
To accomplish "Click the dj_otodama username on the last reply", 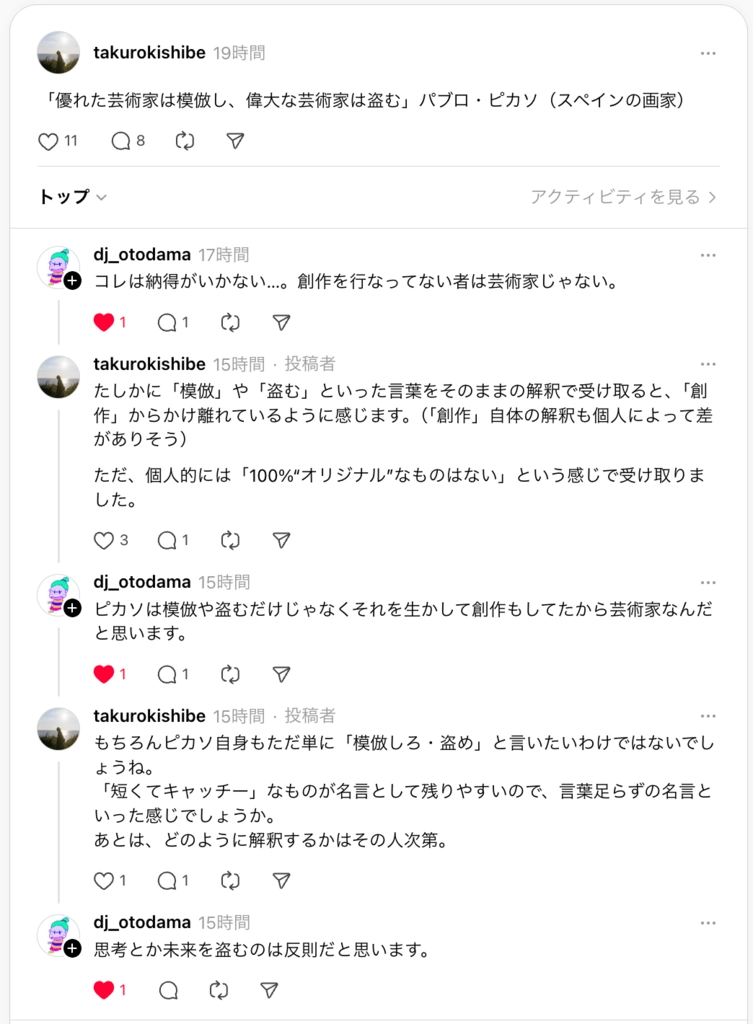I will [142, 923].
